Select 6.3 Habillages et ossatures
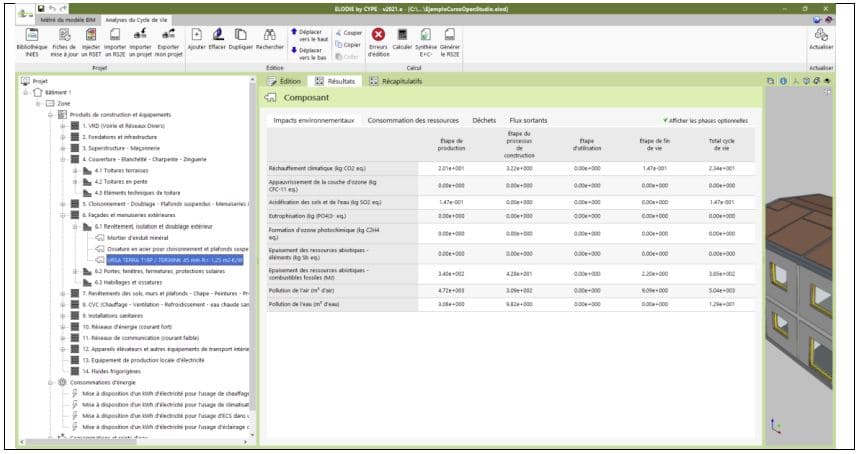 pos(128,282)
